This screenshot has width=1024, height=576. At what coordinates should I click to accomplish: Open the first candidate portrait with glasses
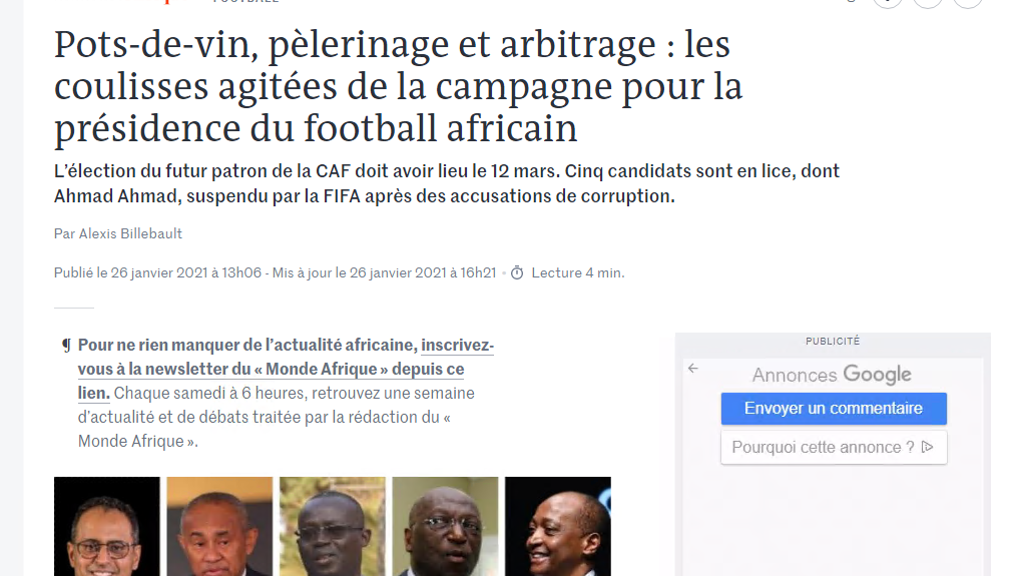(x=107, y=526)
